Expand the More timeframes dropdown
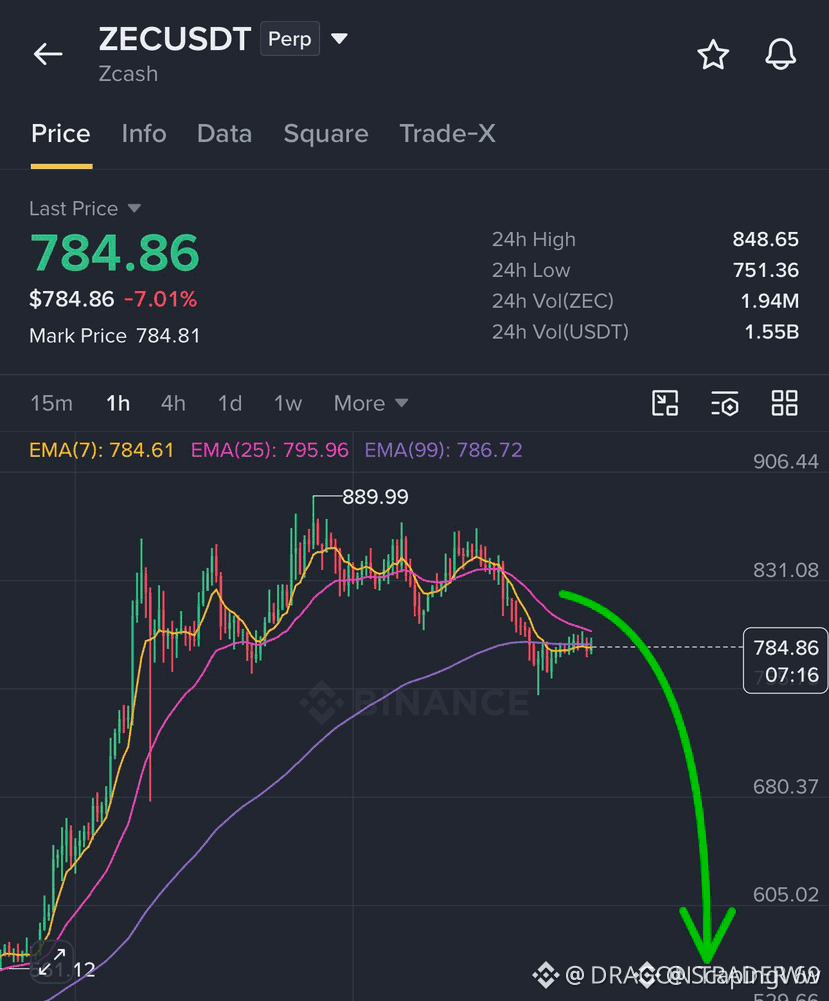 pyautogui.click(x=371, y=403)
